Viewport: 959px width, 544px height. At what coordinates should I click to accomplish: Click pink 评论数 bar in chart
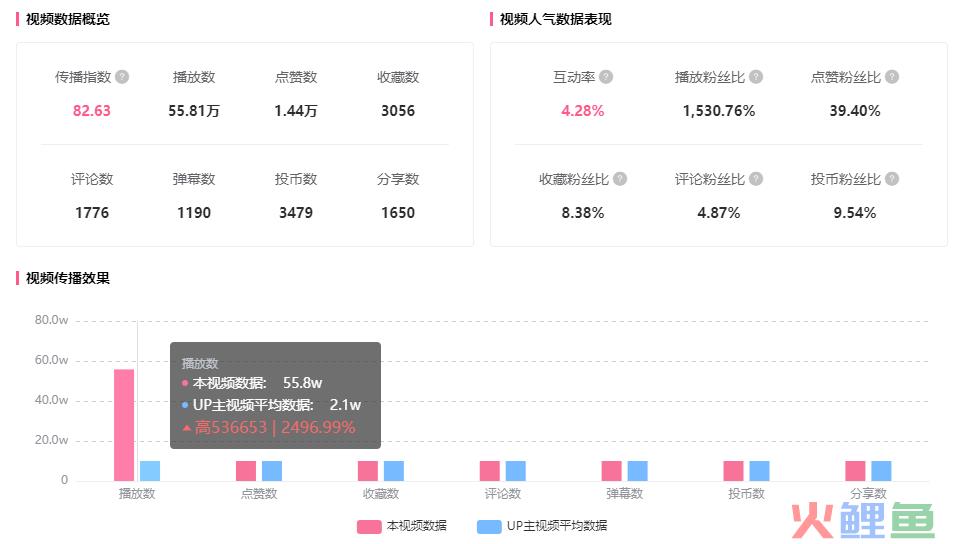coord(490,471)
